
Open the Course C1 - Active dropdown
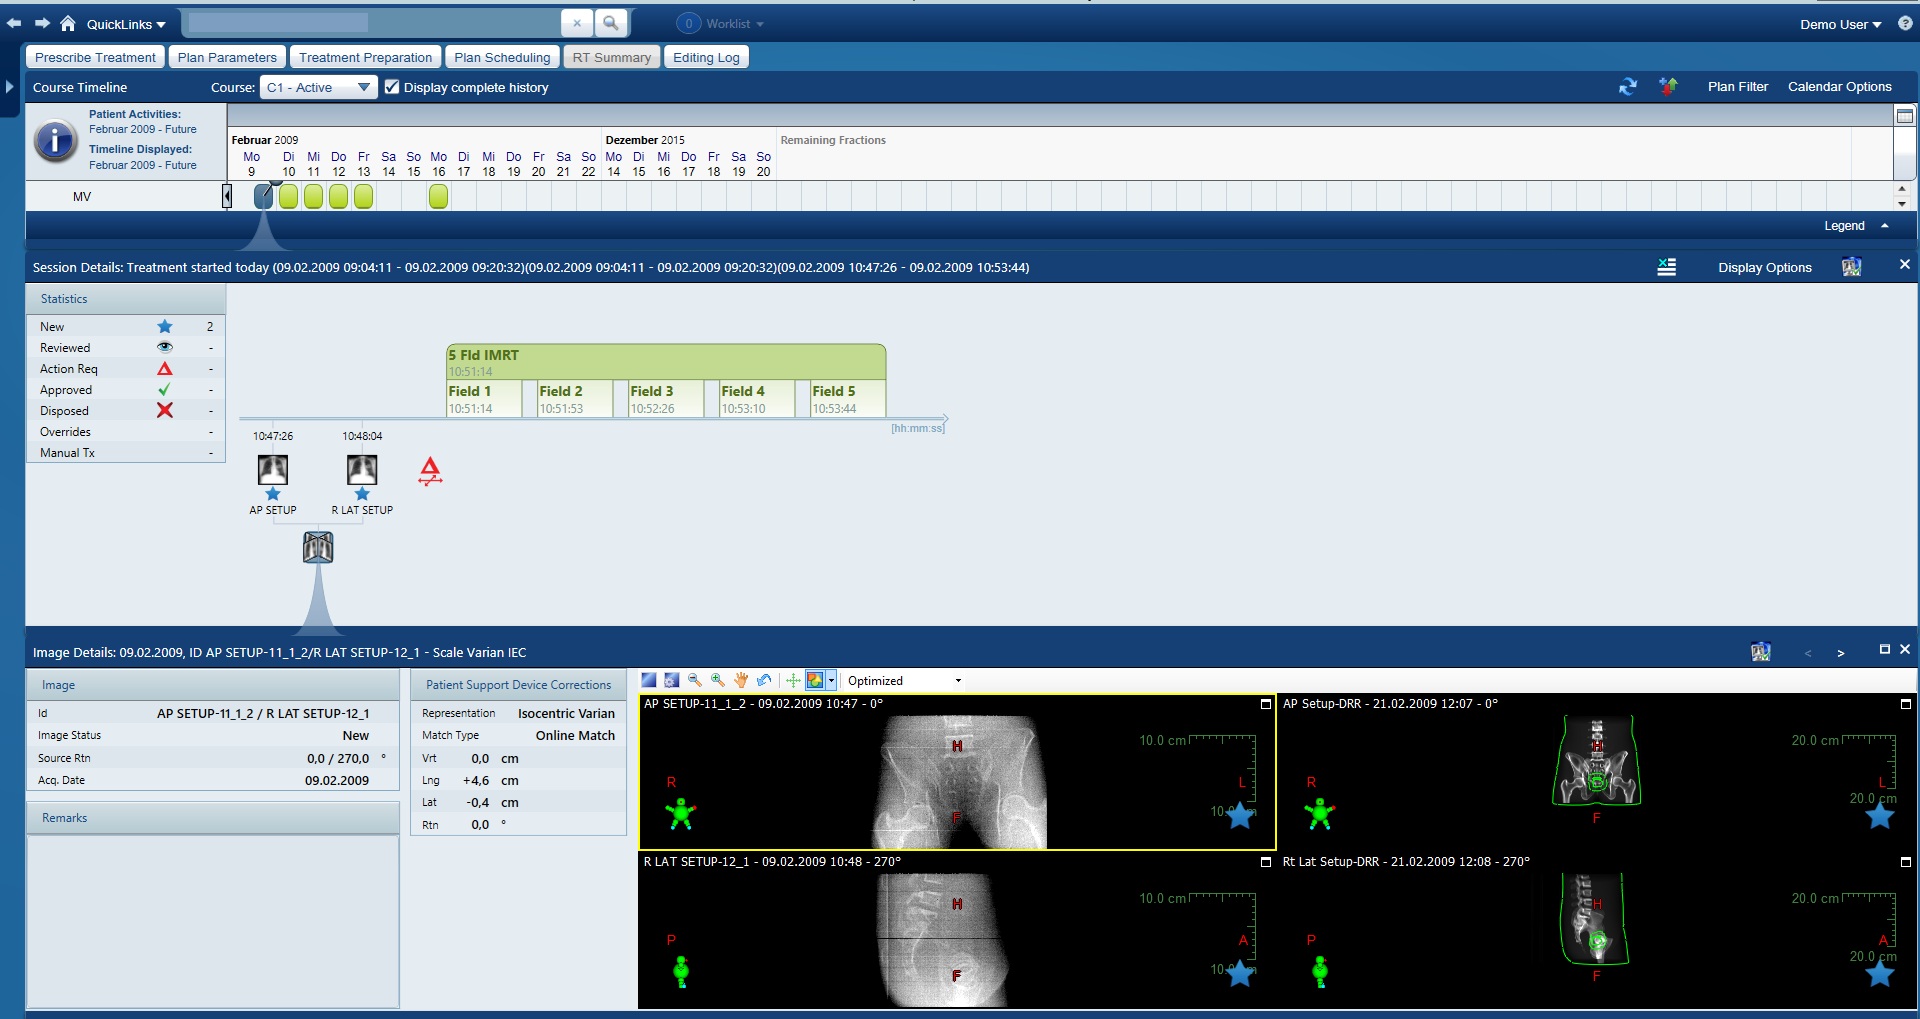tap(364, 87)
